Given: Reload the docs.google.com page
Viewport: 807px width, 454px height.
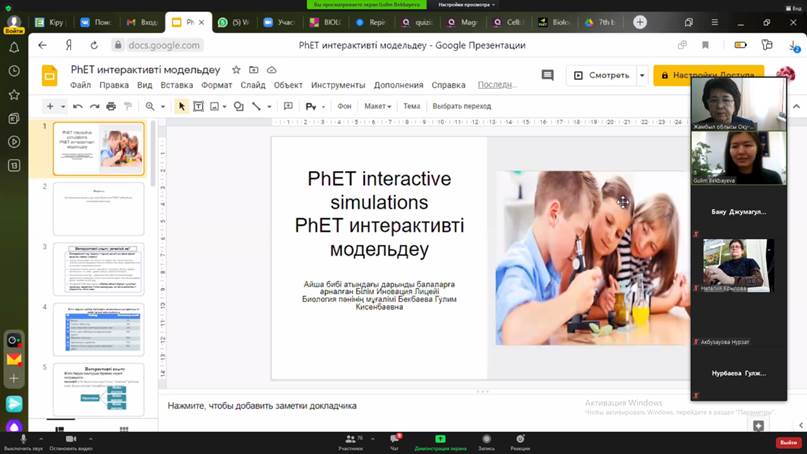Looking at the screenshot, I should coord(94,45).
